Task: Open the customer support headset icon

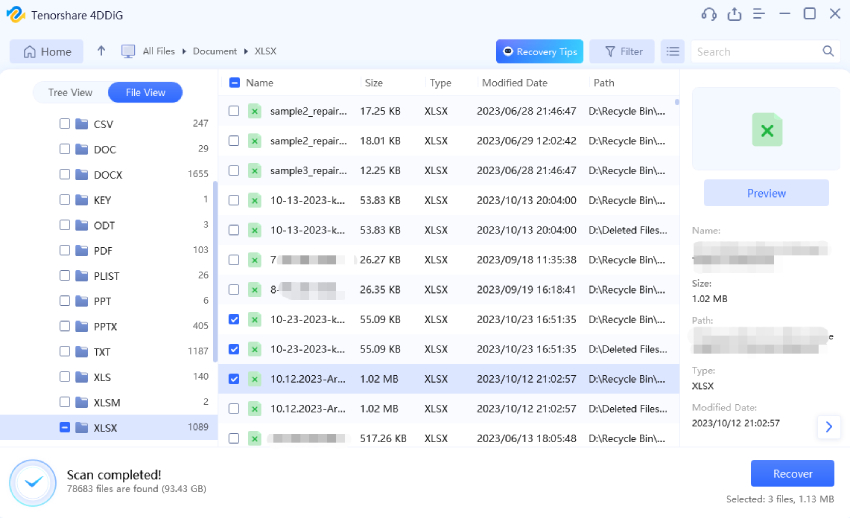Action: [709, 14]
